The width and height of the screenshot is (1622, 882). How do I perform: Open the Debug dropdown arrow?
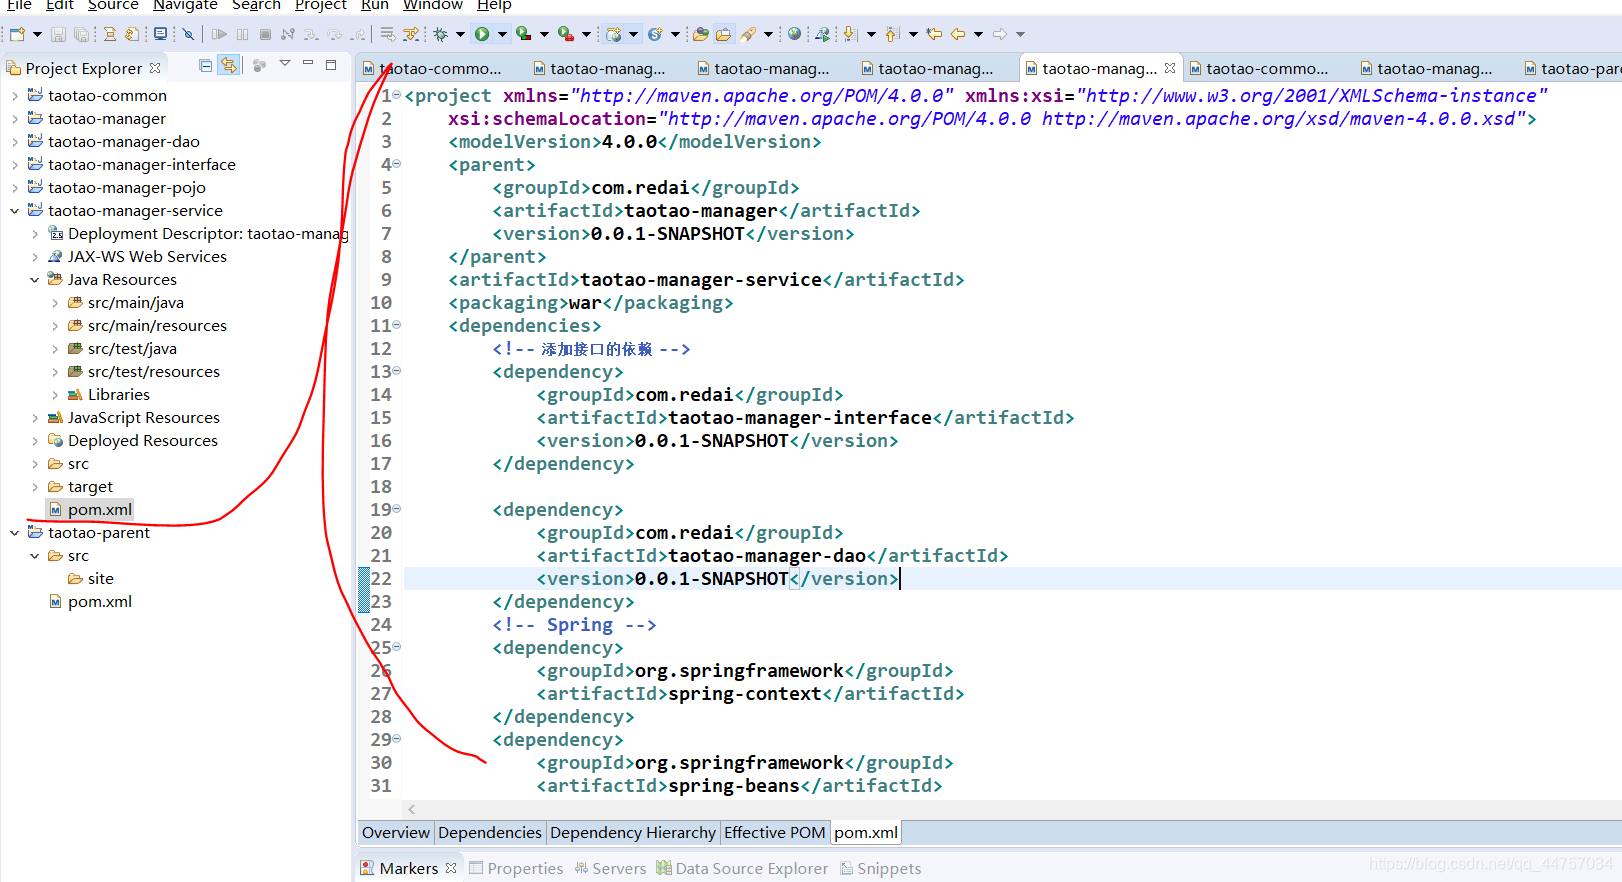pos(460,34)
